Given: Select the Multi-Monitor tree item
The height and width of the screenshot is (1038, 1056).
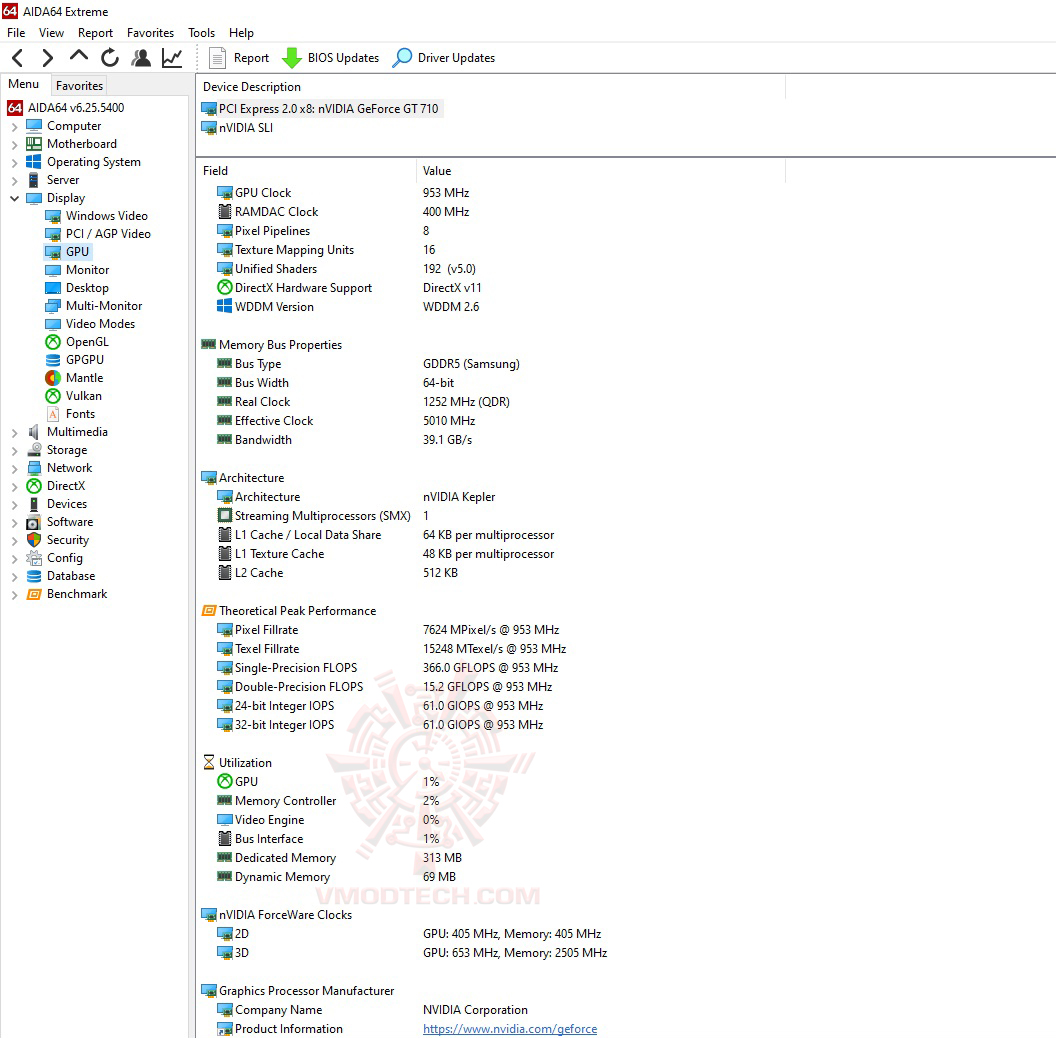Looking at the screenshot, I should pos(94,306).
